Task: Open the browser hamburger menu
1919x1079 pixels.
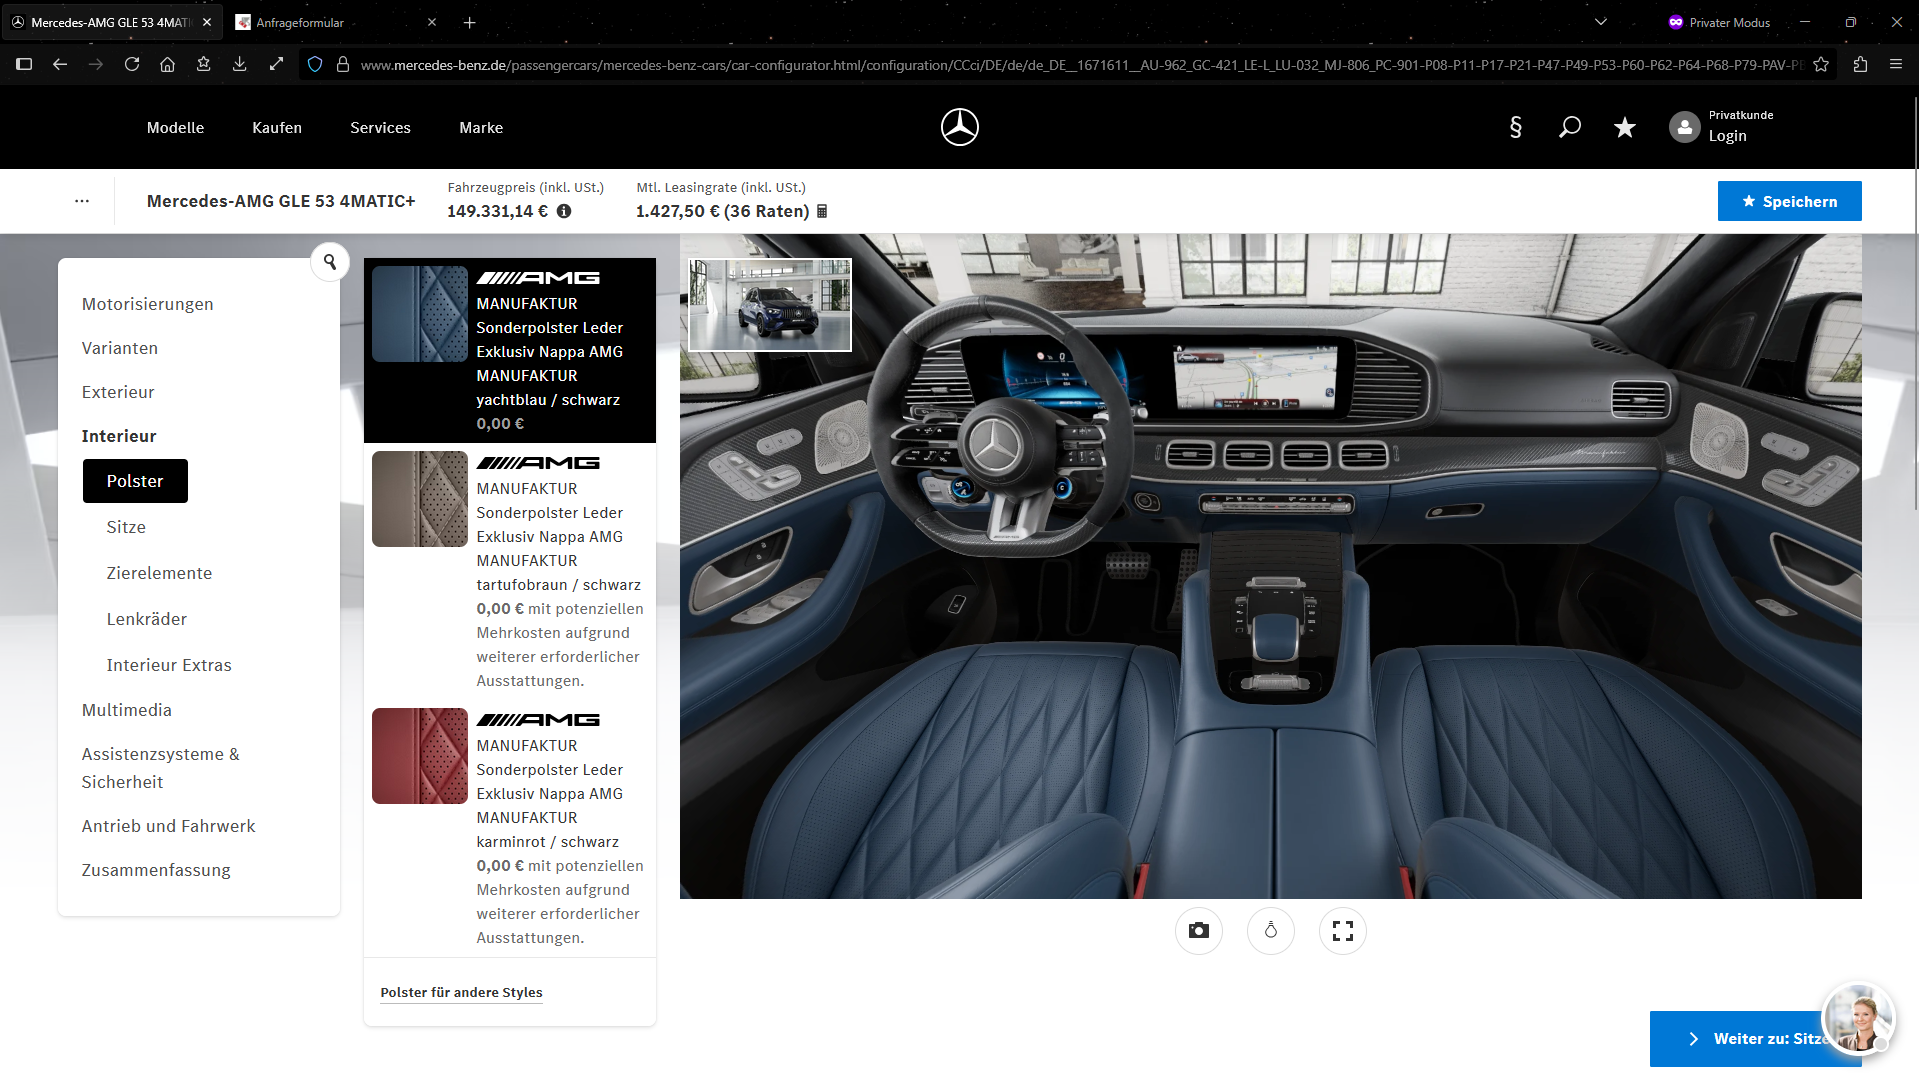Action: (1896, 64)
